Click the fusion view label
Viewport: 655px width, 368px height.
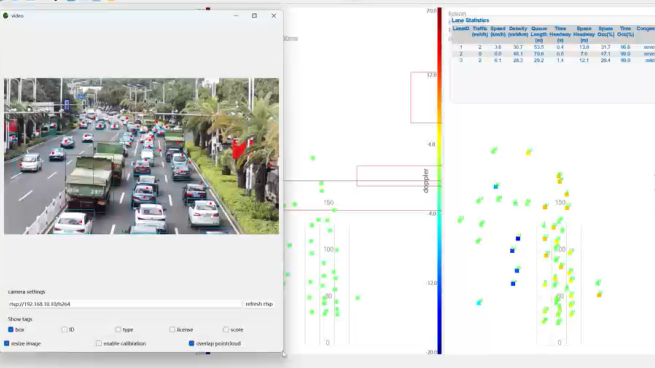(x=457, y=14)
